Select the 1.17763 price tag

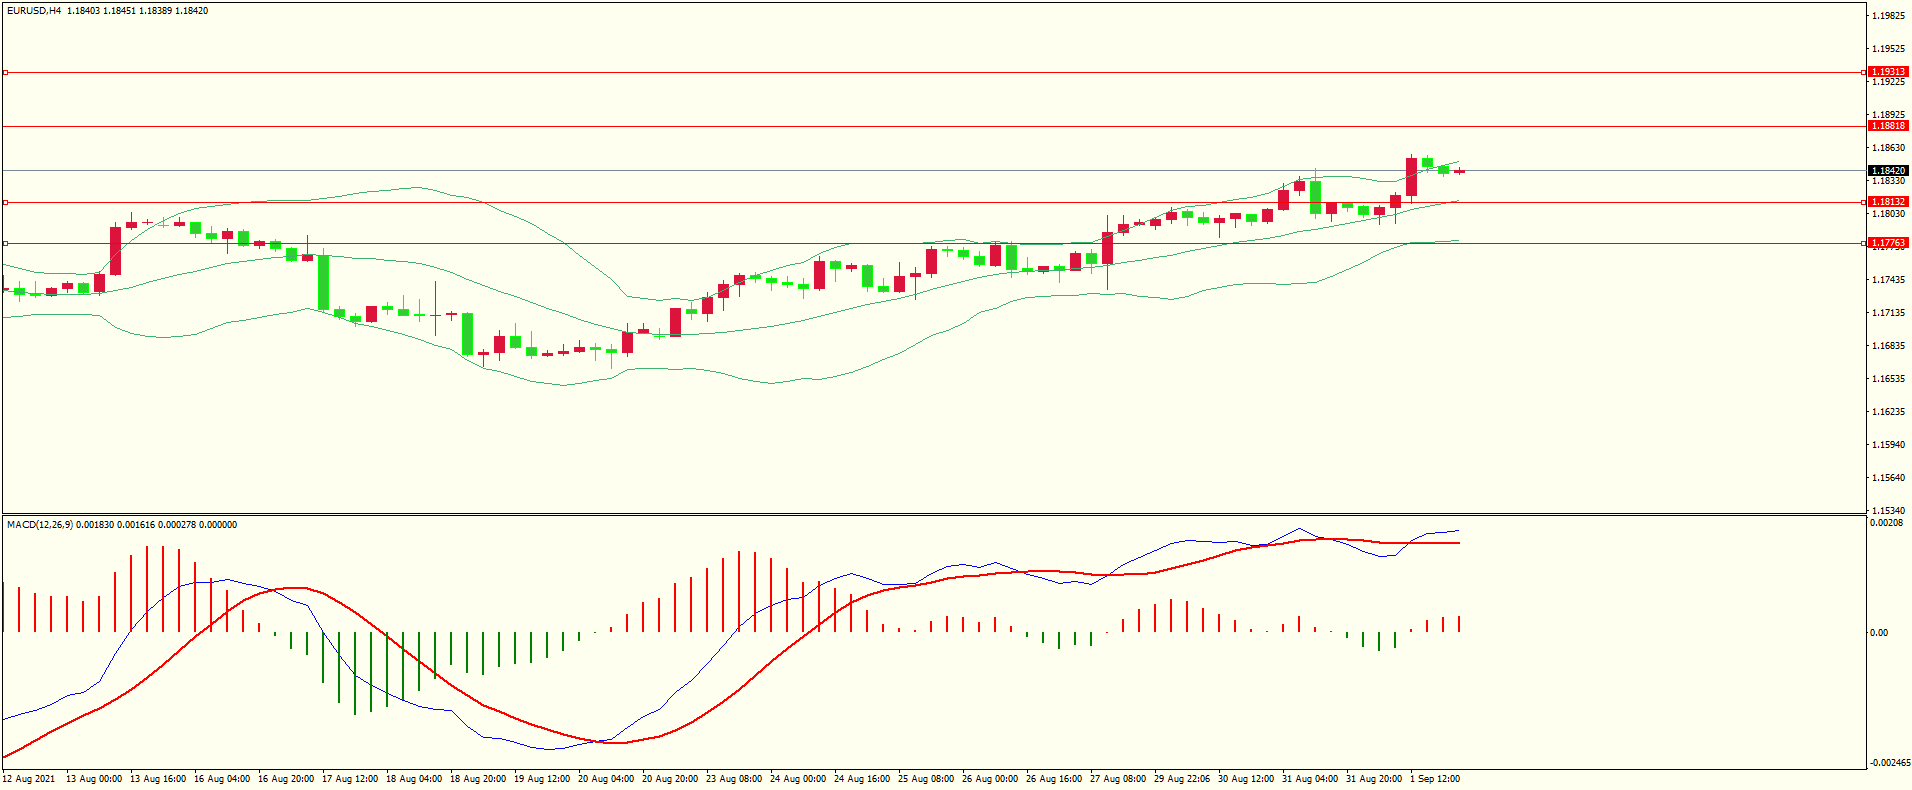[1888, 243]
